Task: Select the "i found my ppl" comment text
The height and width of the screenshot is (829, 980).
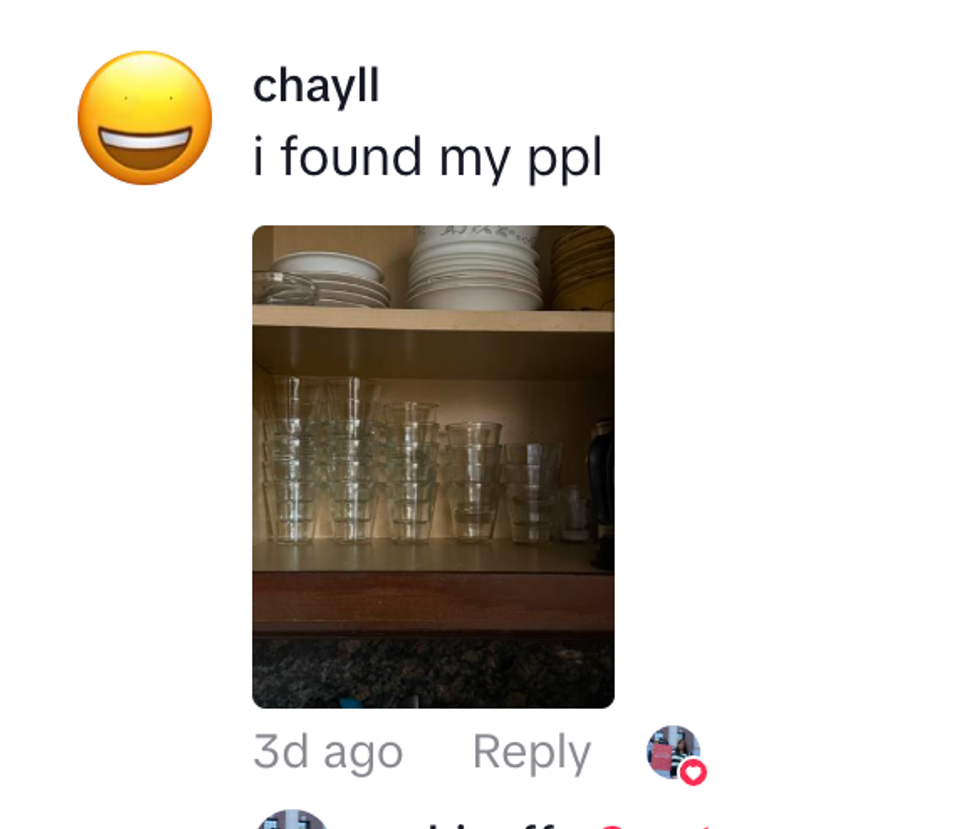Action: pyautogui.click(x=428, y=158)
